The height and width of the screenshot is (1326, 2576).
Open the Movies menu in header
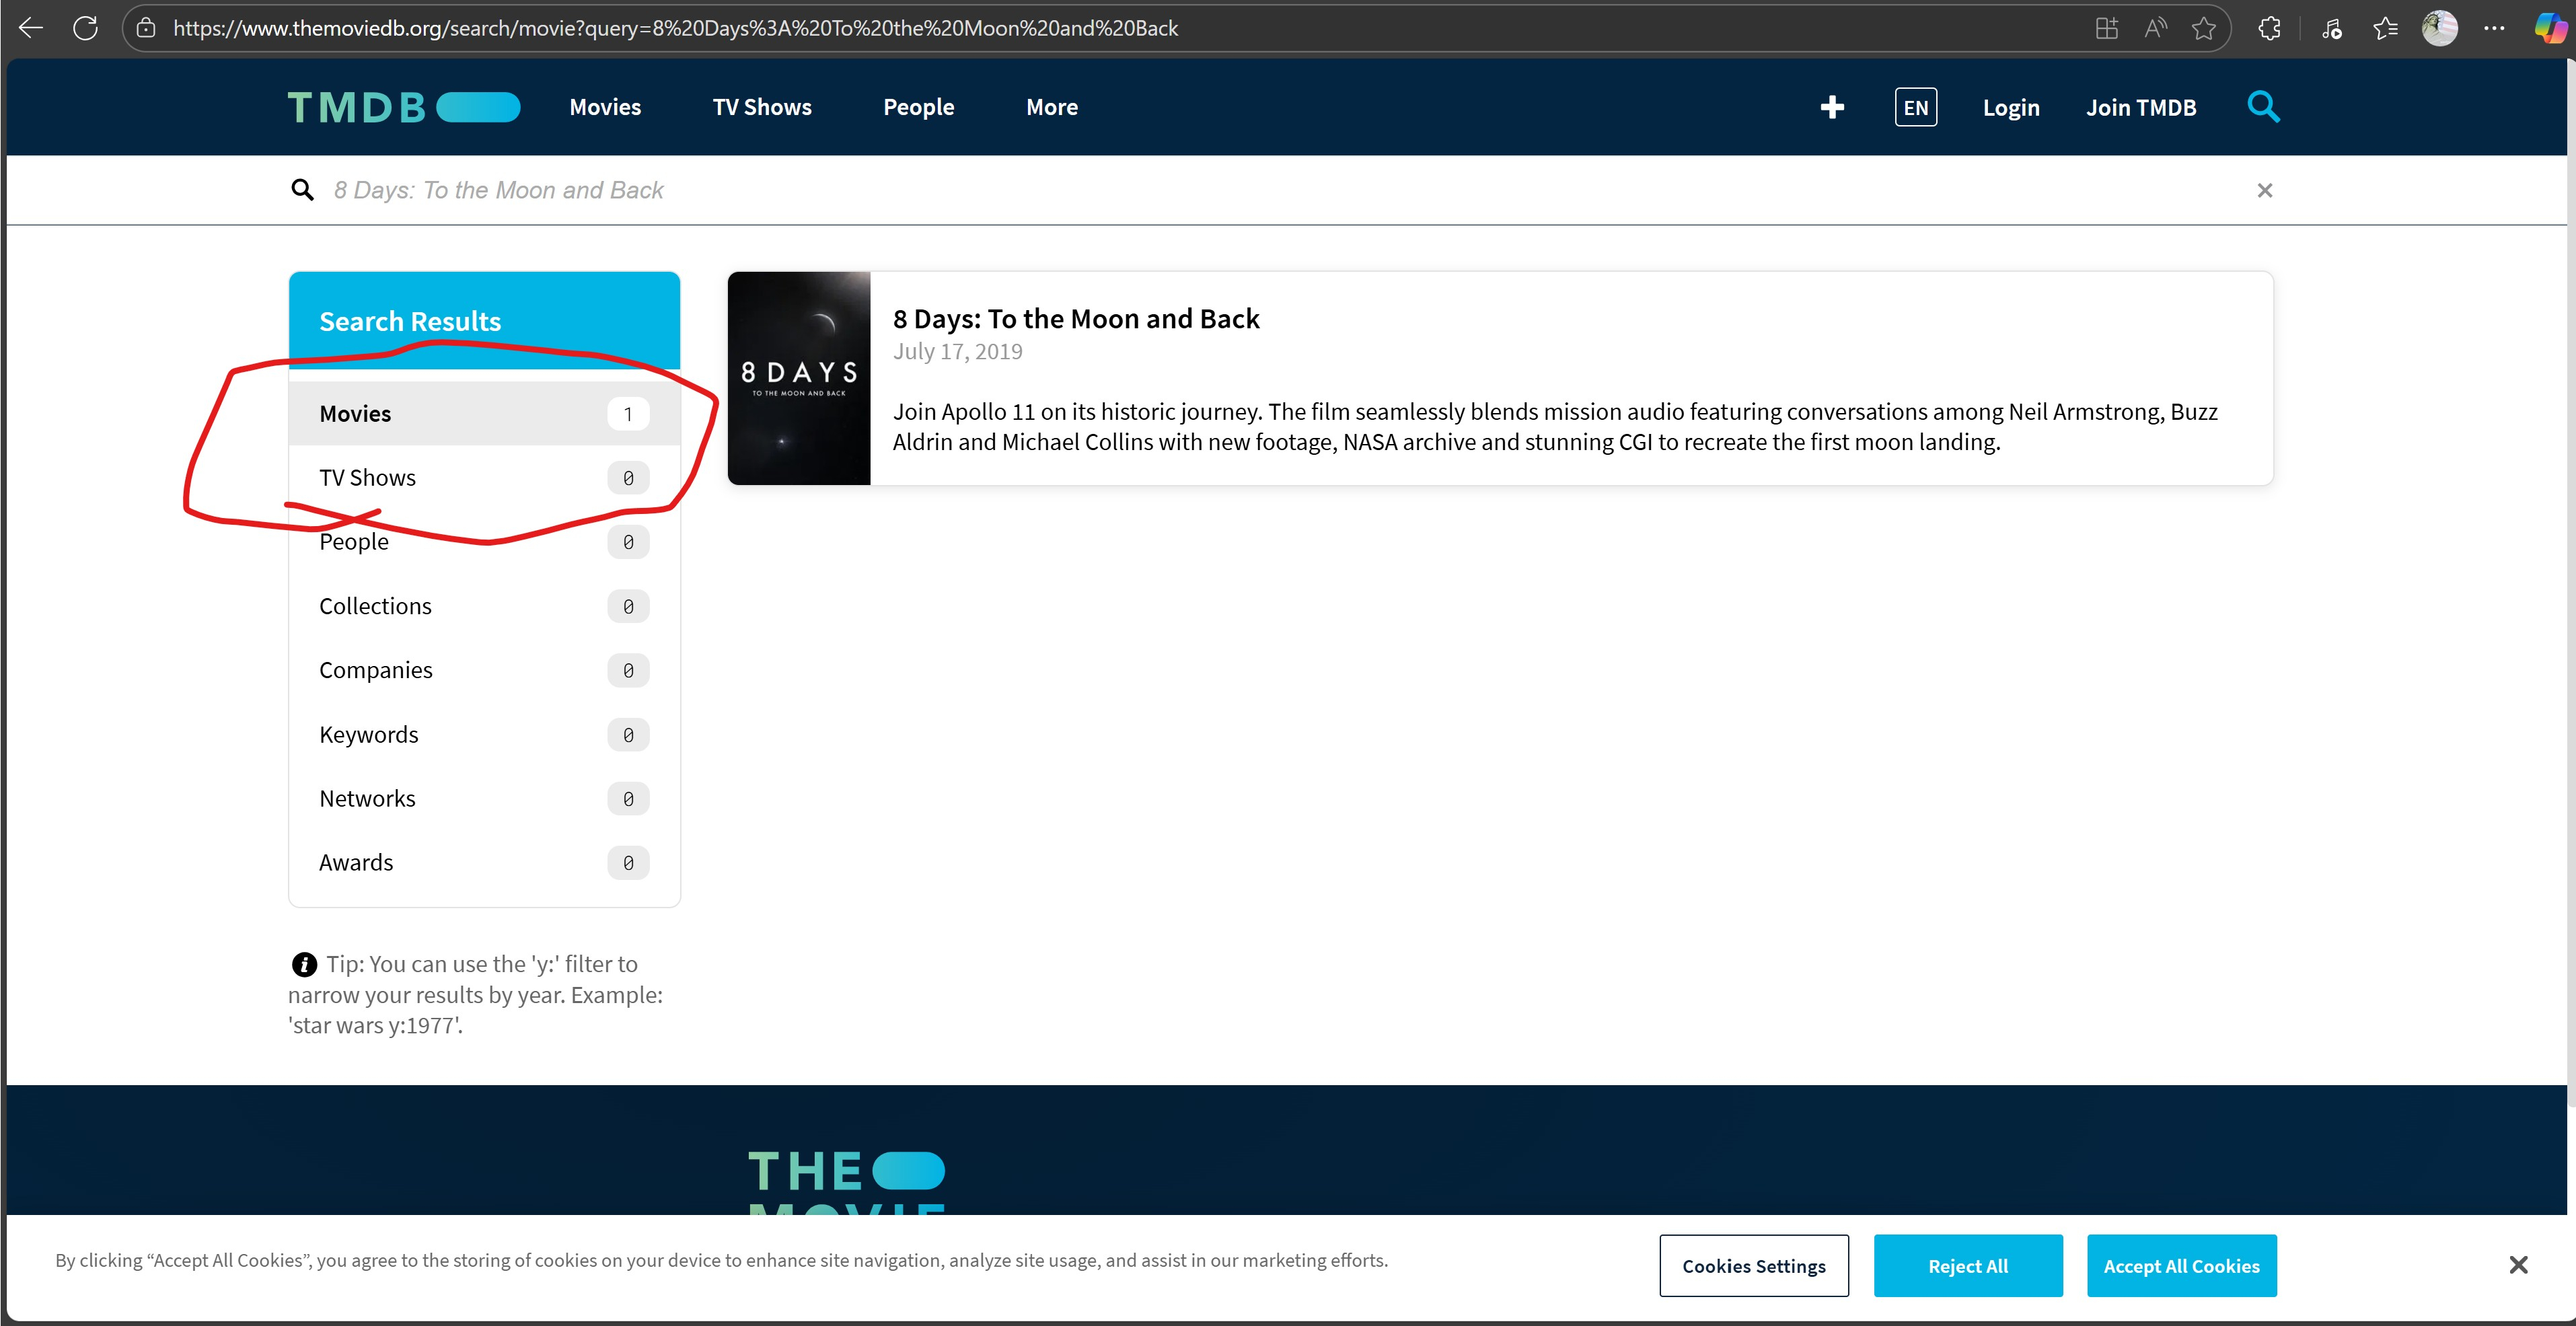(605, 107)
